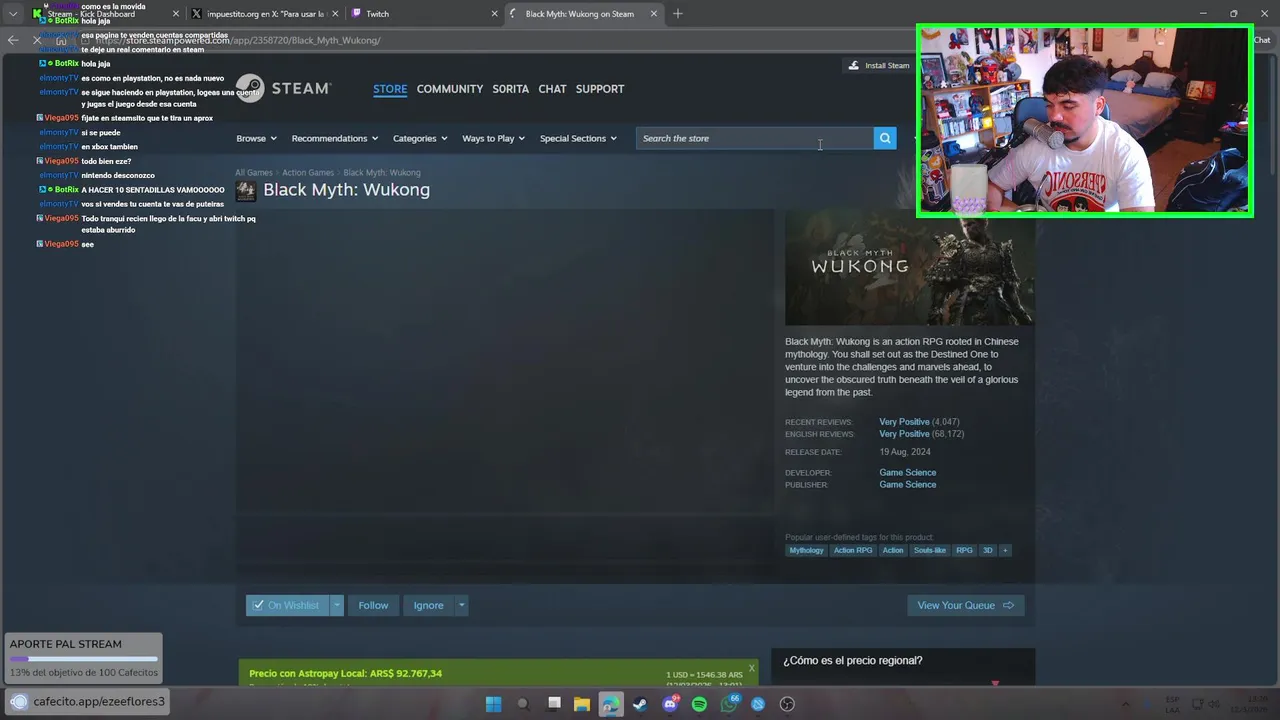Open the Windows Start menu

[x=493, y=704]
